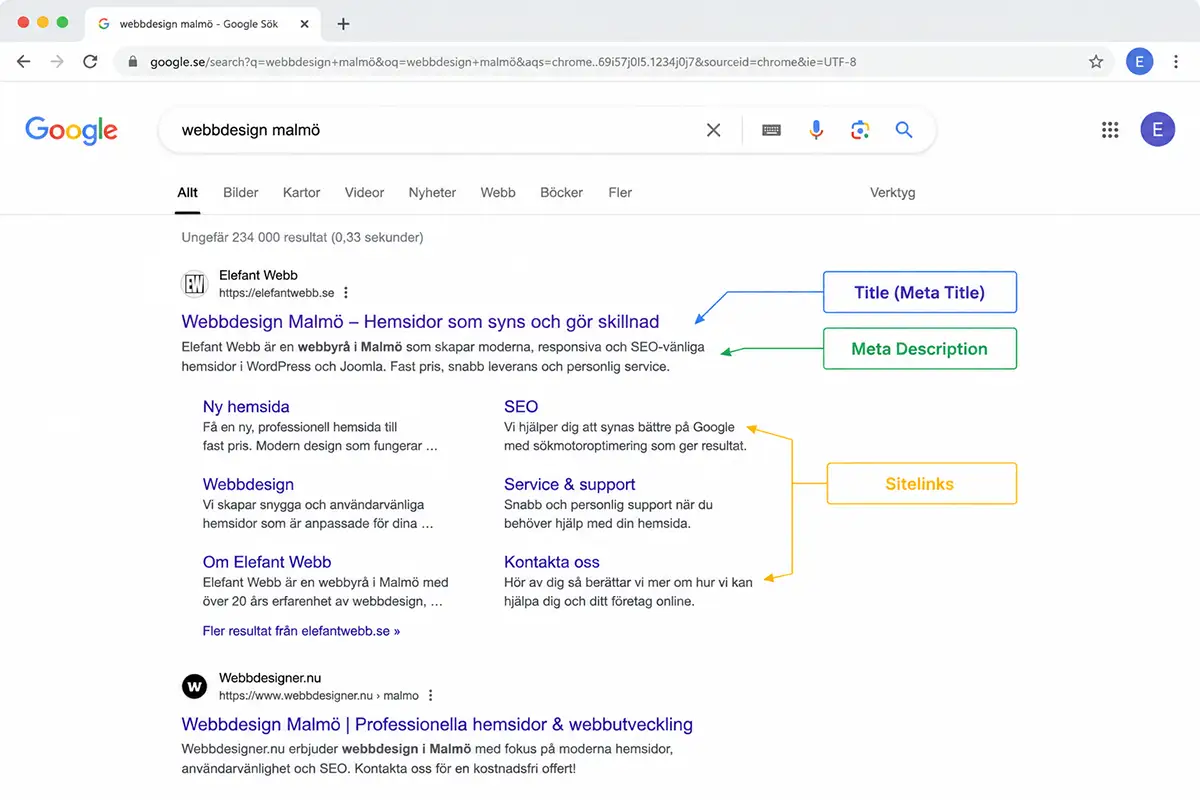Click the Webbdesigner.nu favicon

click(x=195, y=686)
